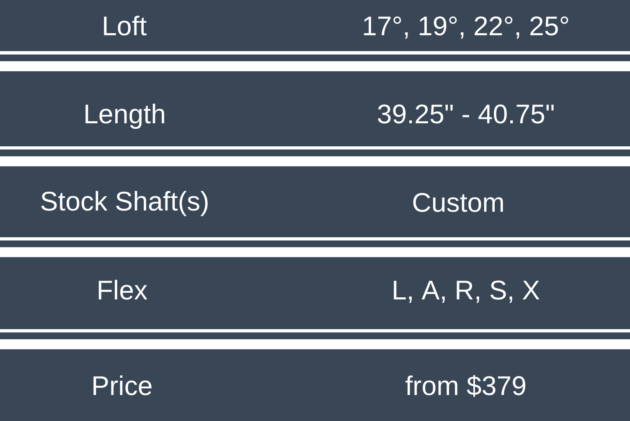Choose the 22° loft value

coord(494,26)
